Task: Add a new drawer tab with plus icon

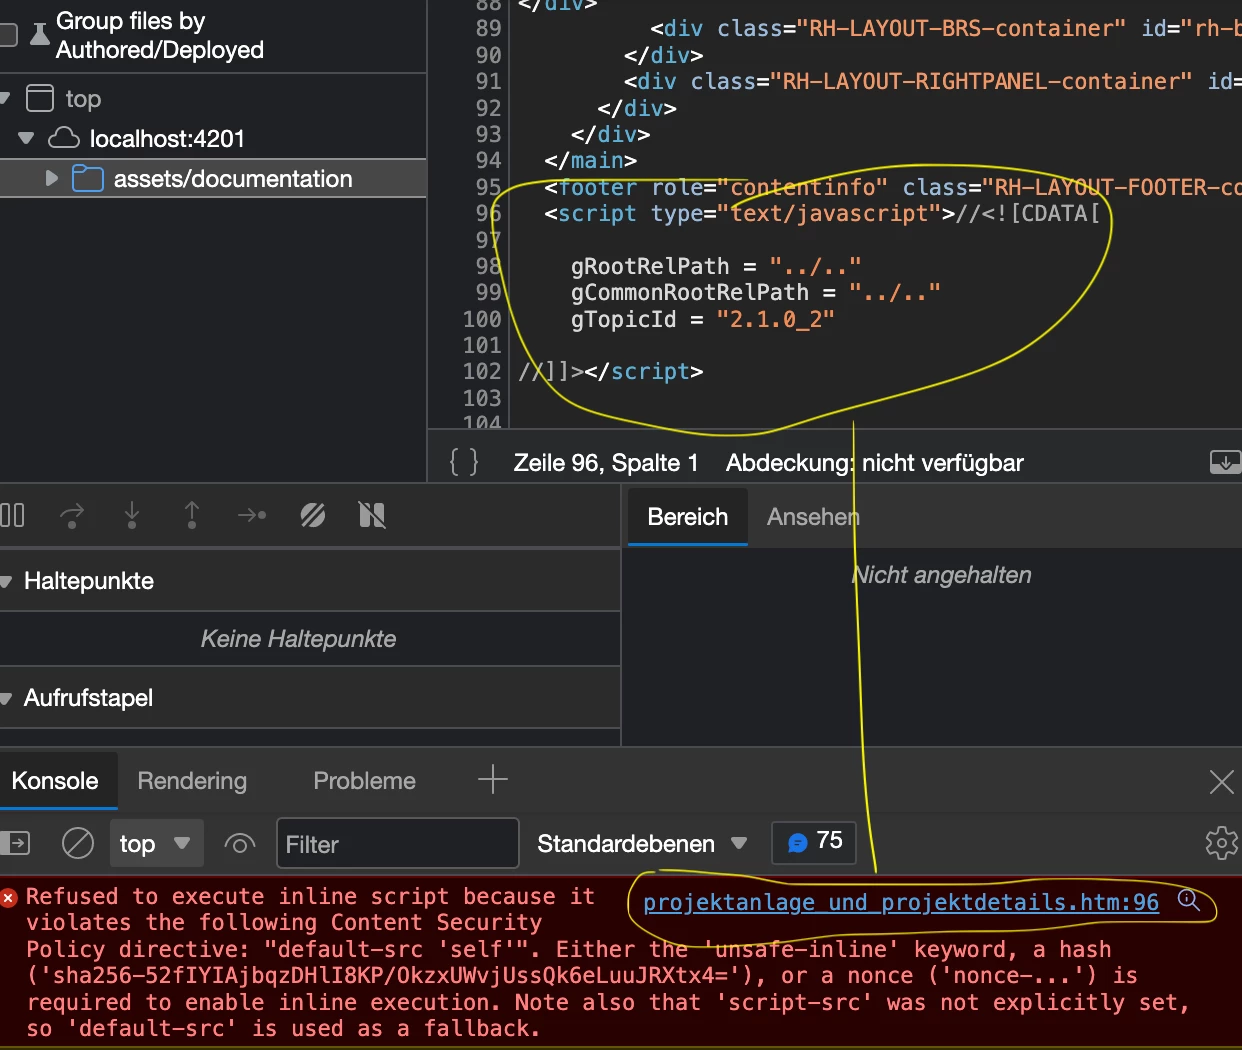Action: (493, 779)
